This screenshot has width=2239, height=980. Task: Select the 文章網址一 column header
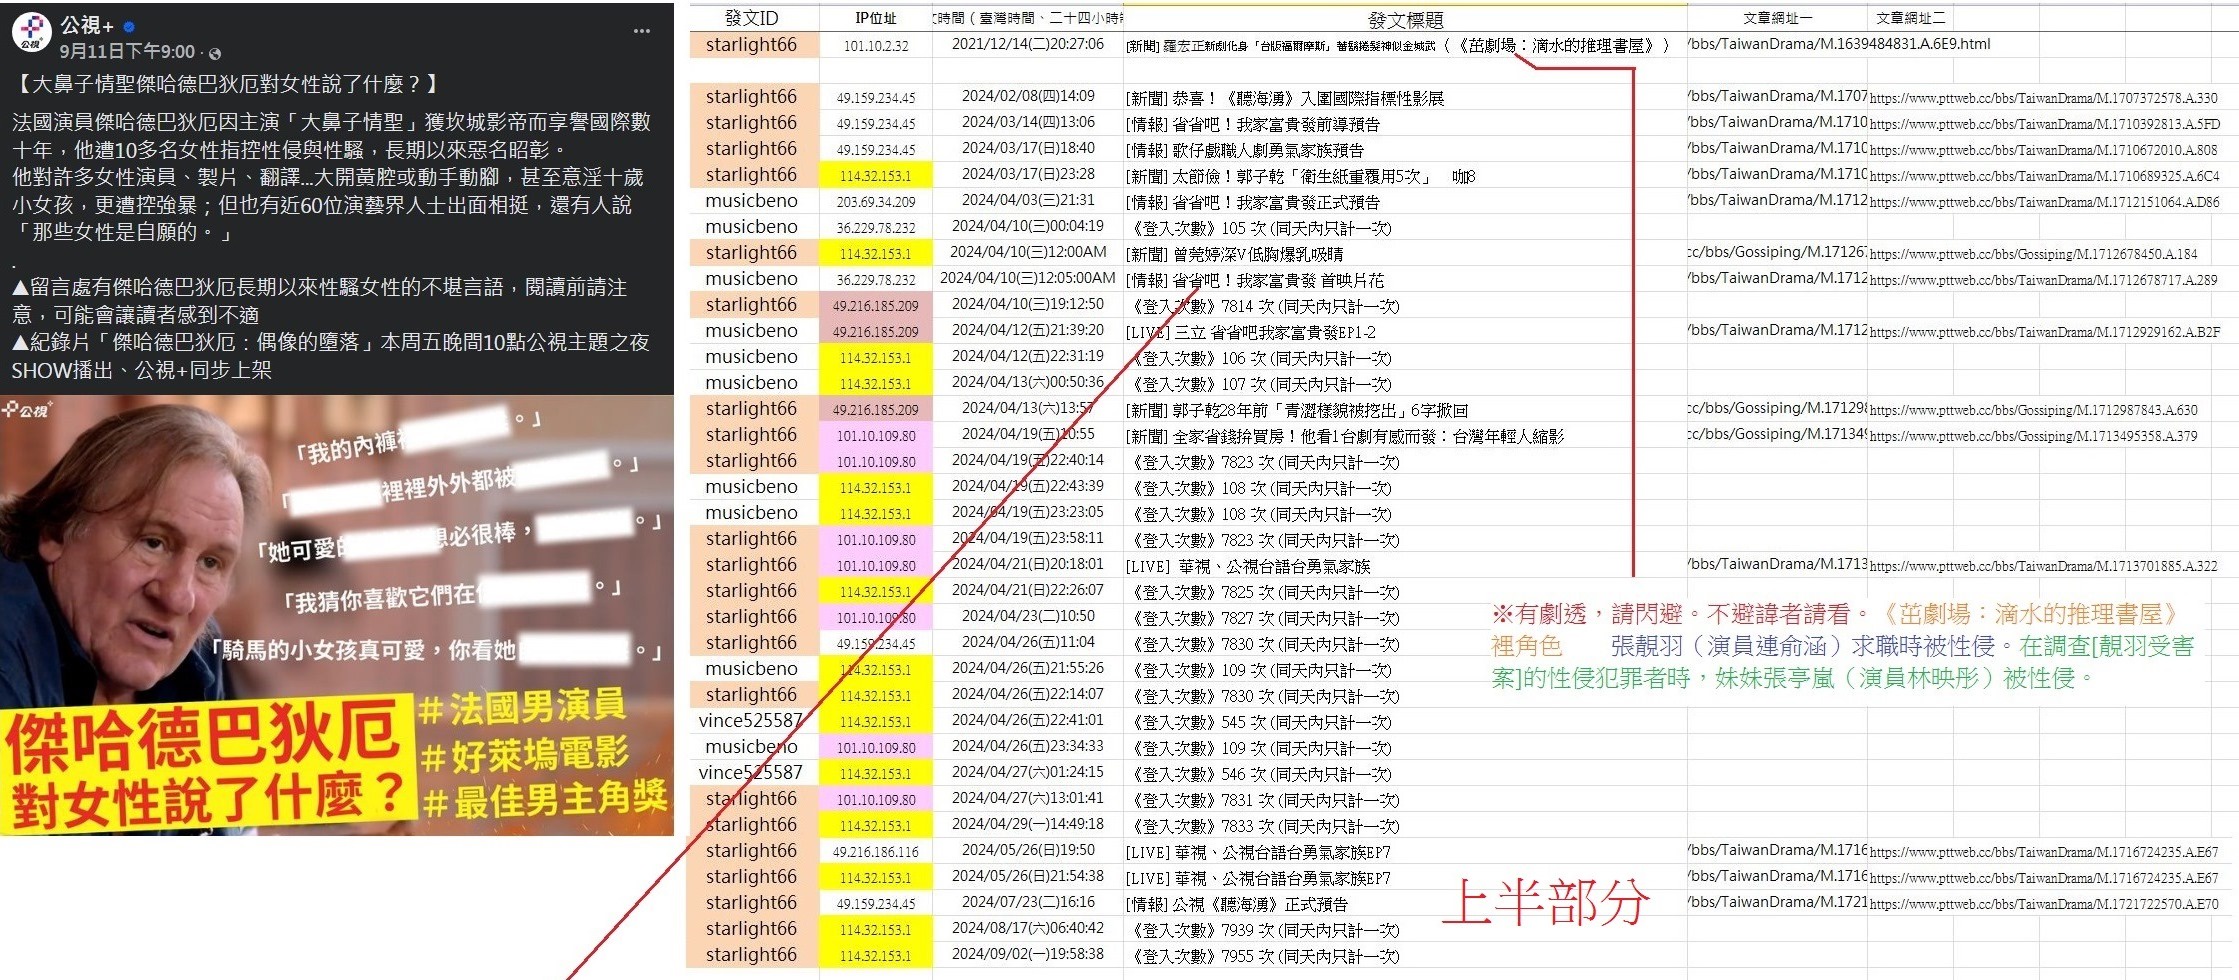point(1777,18)
